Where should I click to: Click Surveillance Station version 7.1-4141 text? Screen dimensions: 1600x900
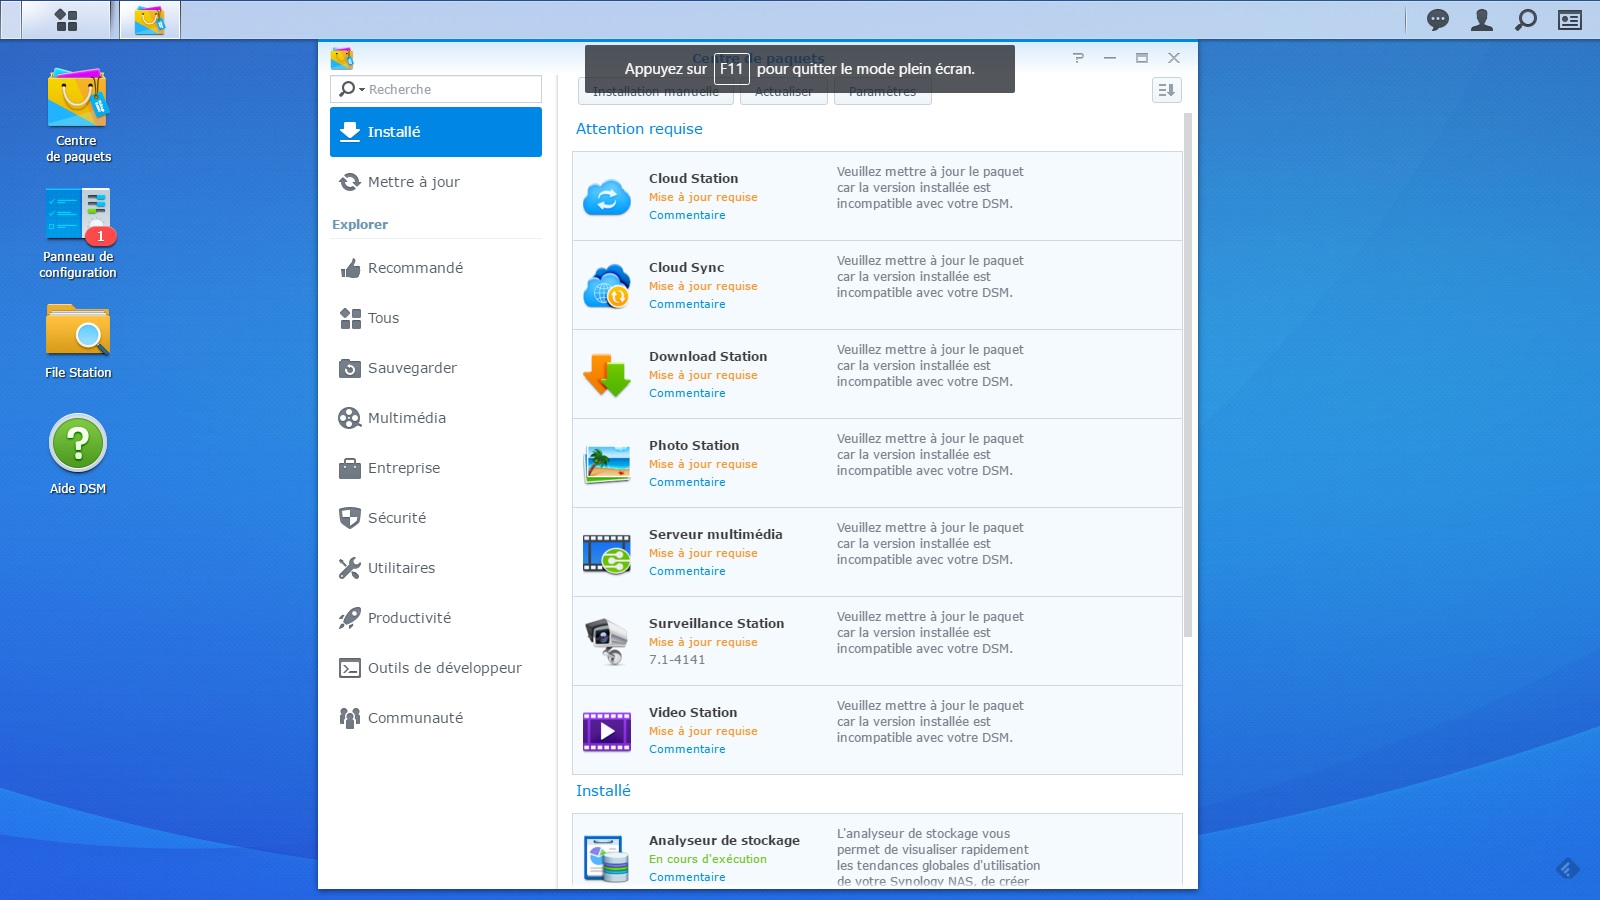pyautogui.click(x=677, y=660)
